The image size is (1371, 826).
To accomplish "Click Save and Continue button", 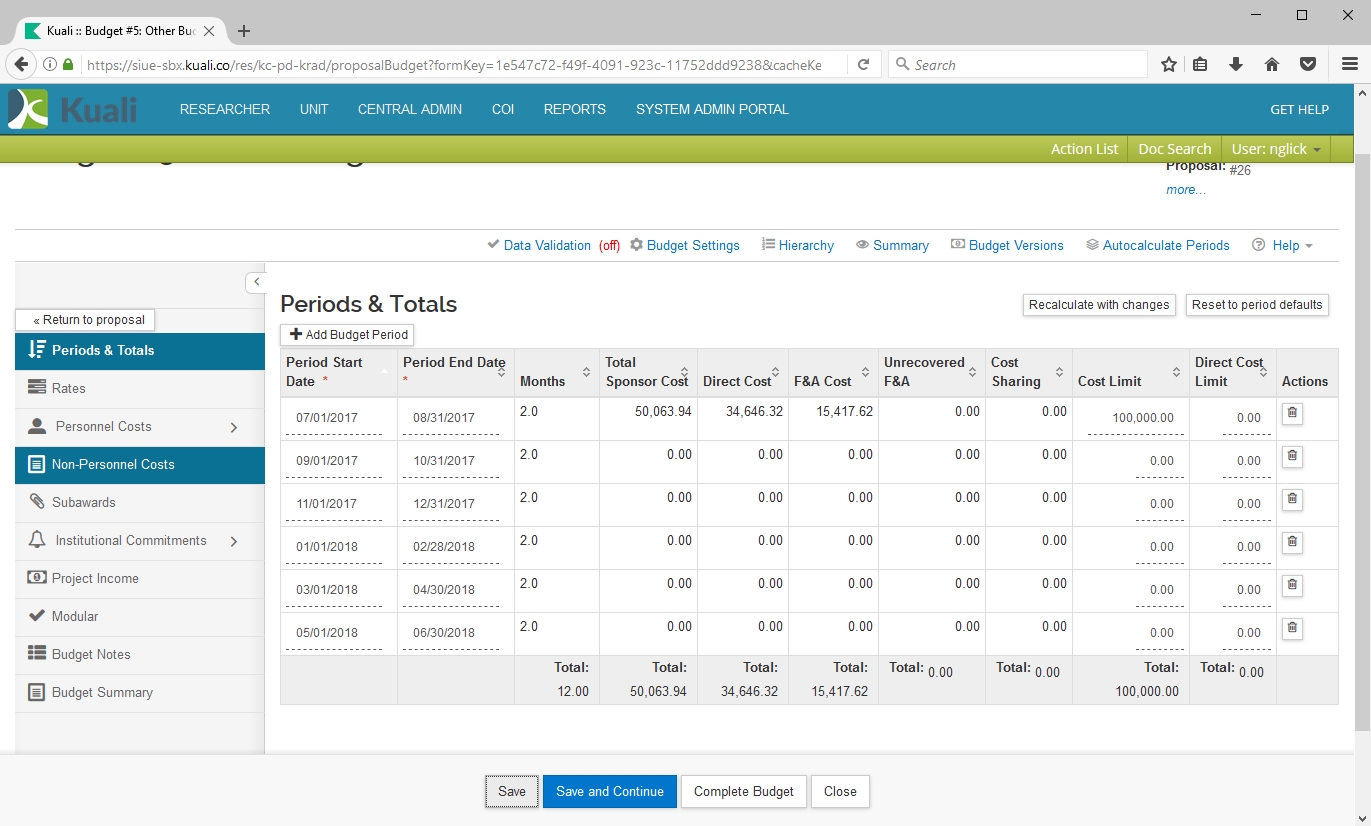I will point(609,791).
